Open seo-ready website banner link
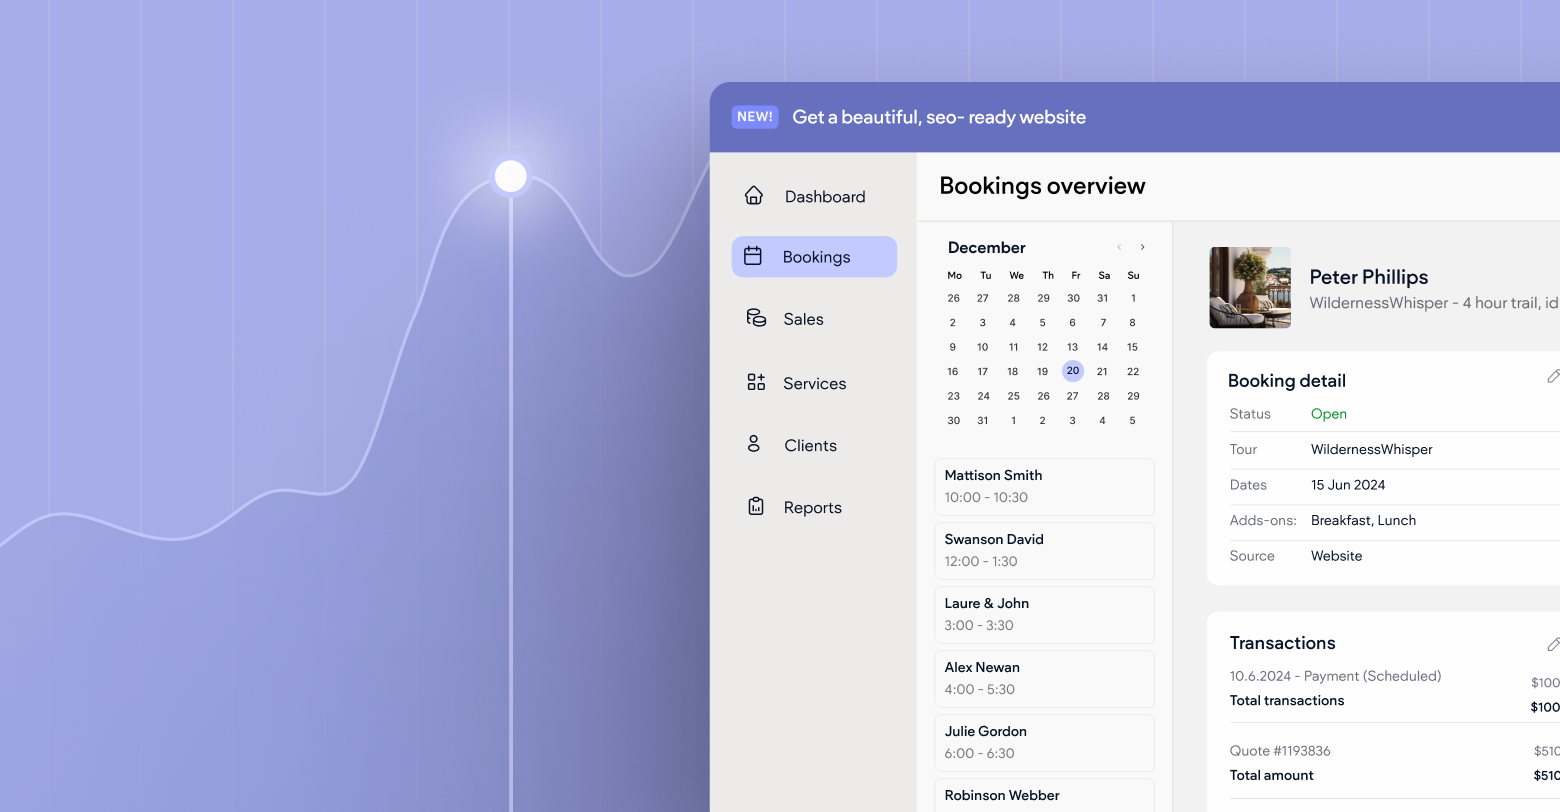 coord(938,118)
